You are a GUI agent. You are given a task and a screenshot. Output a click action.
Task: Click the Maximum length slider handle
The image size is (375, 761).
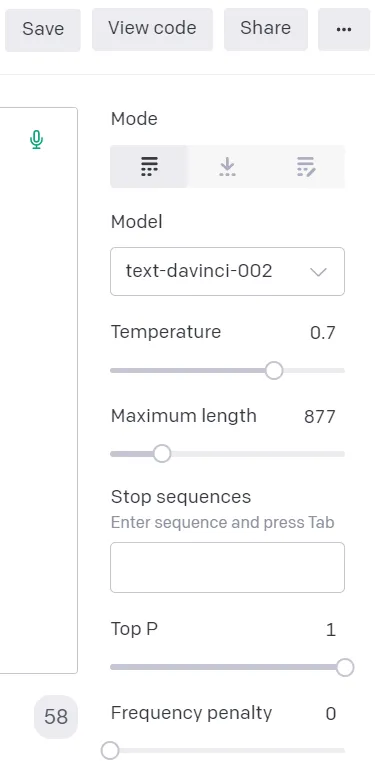(x=162, y=454)
